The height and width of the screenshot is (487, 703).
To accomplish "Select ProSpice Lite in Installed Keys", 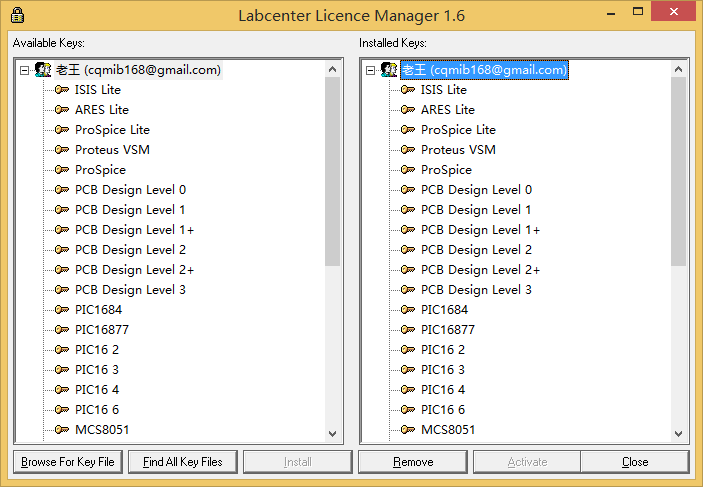I will point(458,130).
